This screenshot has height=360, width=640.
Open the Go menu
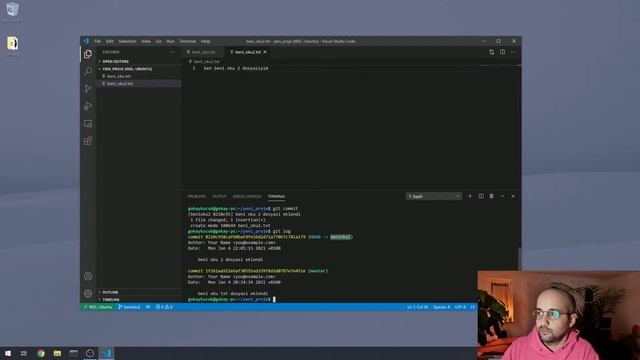coord(158,41)
